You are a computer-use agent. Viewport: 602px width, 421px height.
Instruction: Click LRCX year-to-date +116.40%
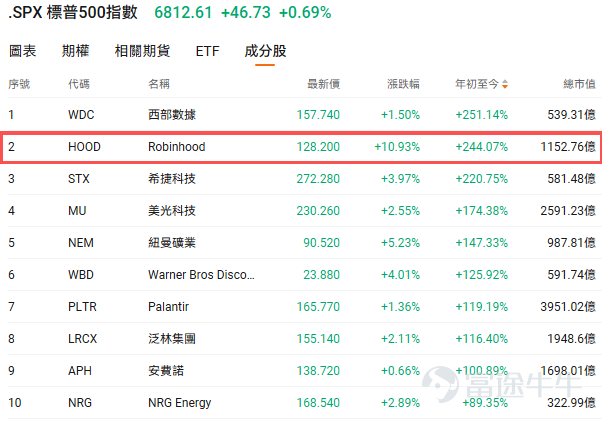tap(481, 338)
